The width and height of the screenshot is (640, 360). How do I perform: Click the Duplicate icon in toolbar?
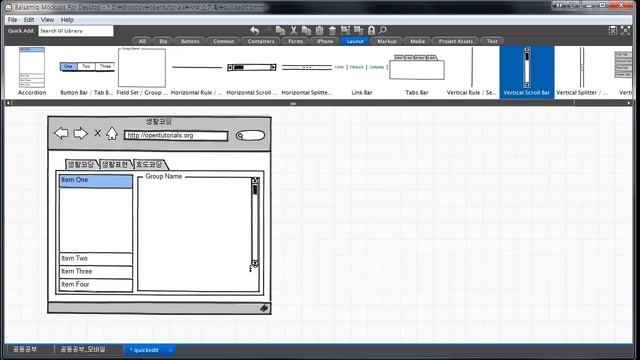(280, 30)
